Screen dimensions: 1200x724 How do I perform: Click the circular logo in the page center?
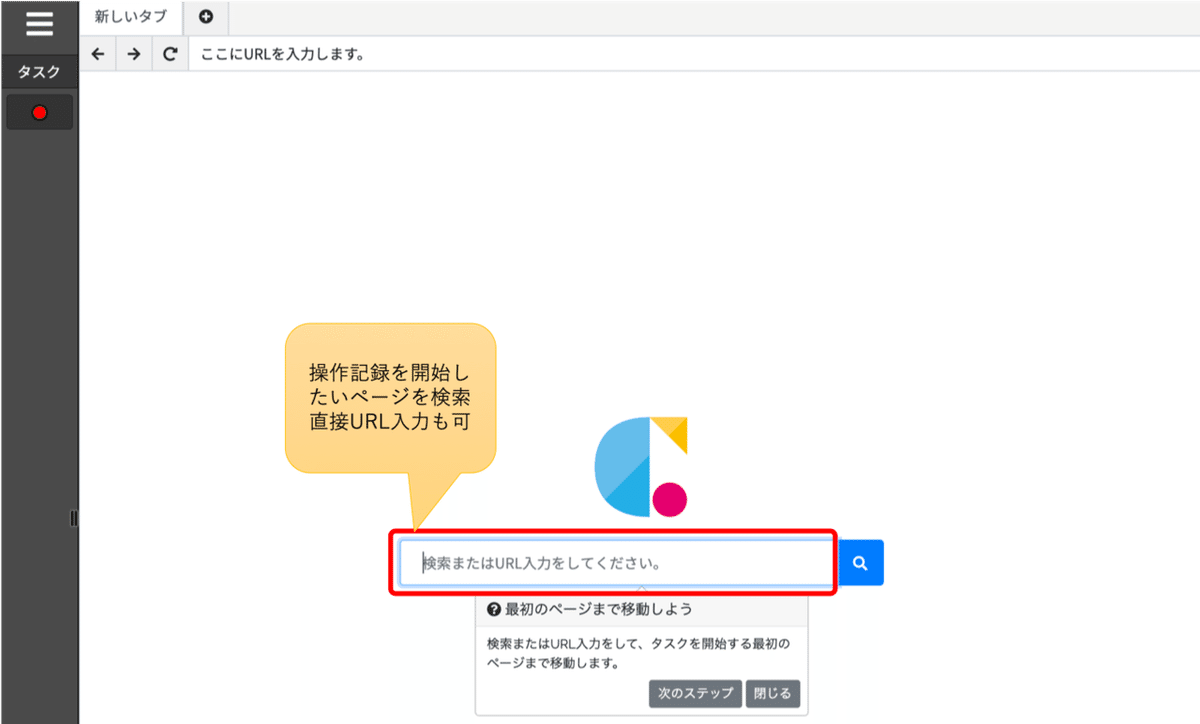pos(642,465)
